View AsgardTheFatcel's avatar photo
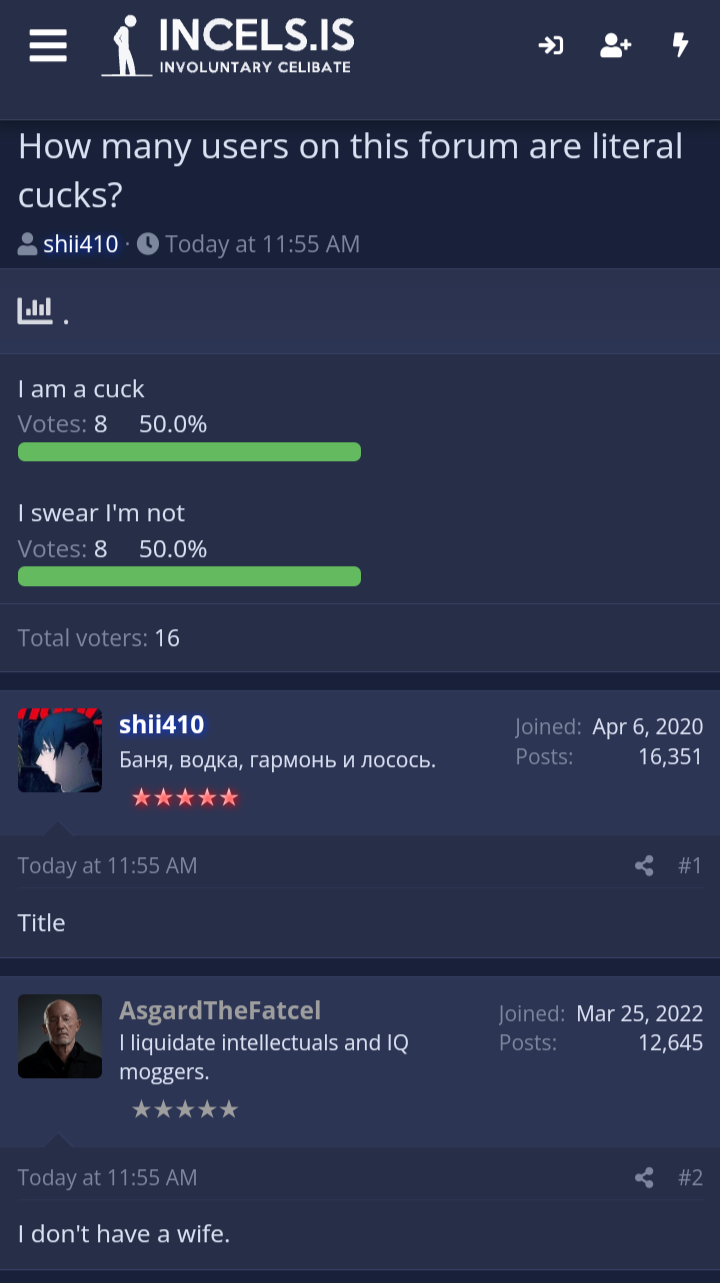Screen dimensions: 720x1283 pyautogui.click(x=60, y=1036)
